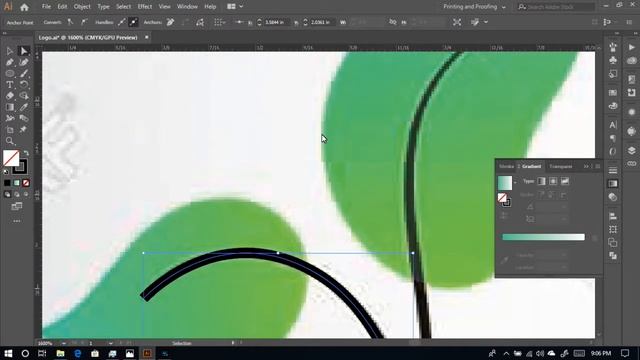Open the Pathfinder panel icon
Image resolution: width=640 pixels, height=360 pixels.
pos(613,256)
